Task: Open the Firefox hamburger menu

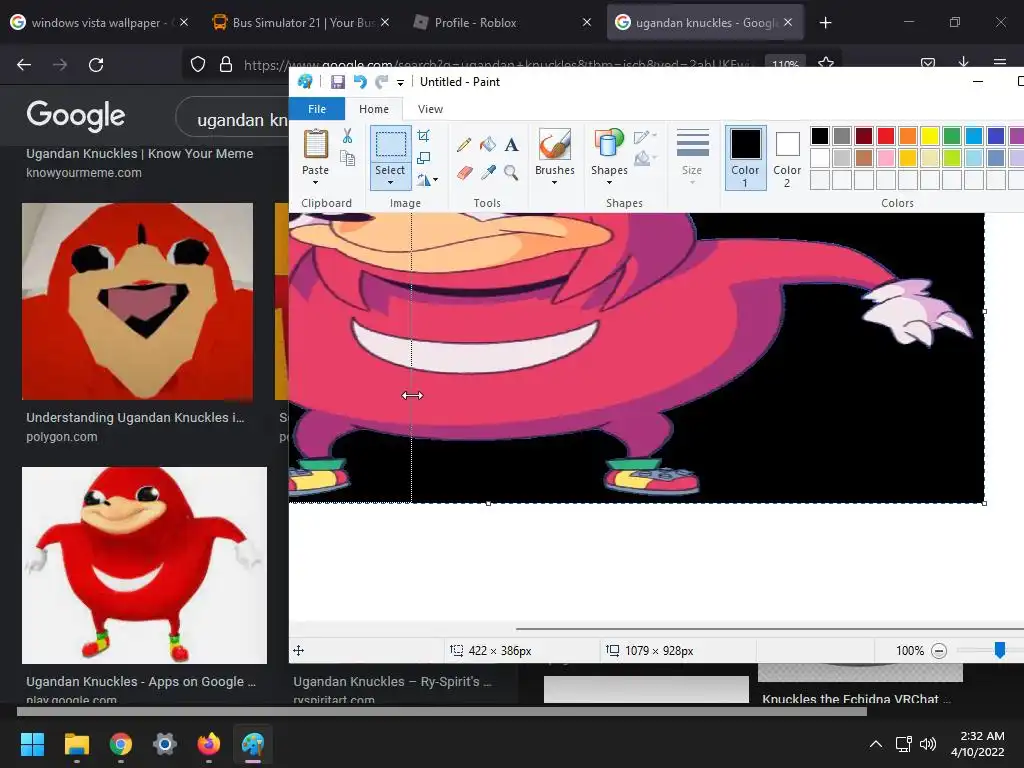Action: click(1000, 63)
